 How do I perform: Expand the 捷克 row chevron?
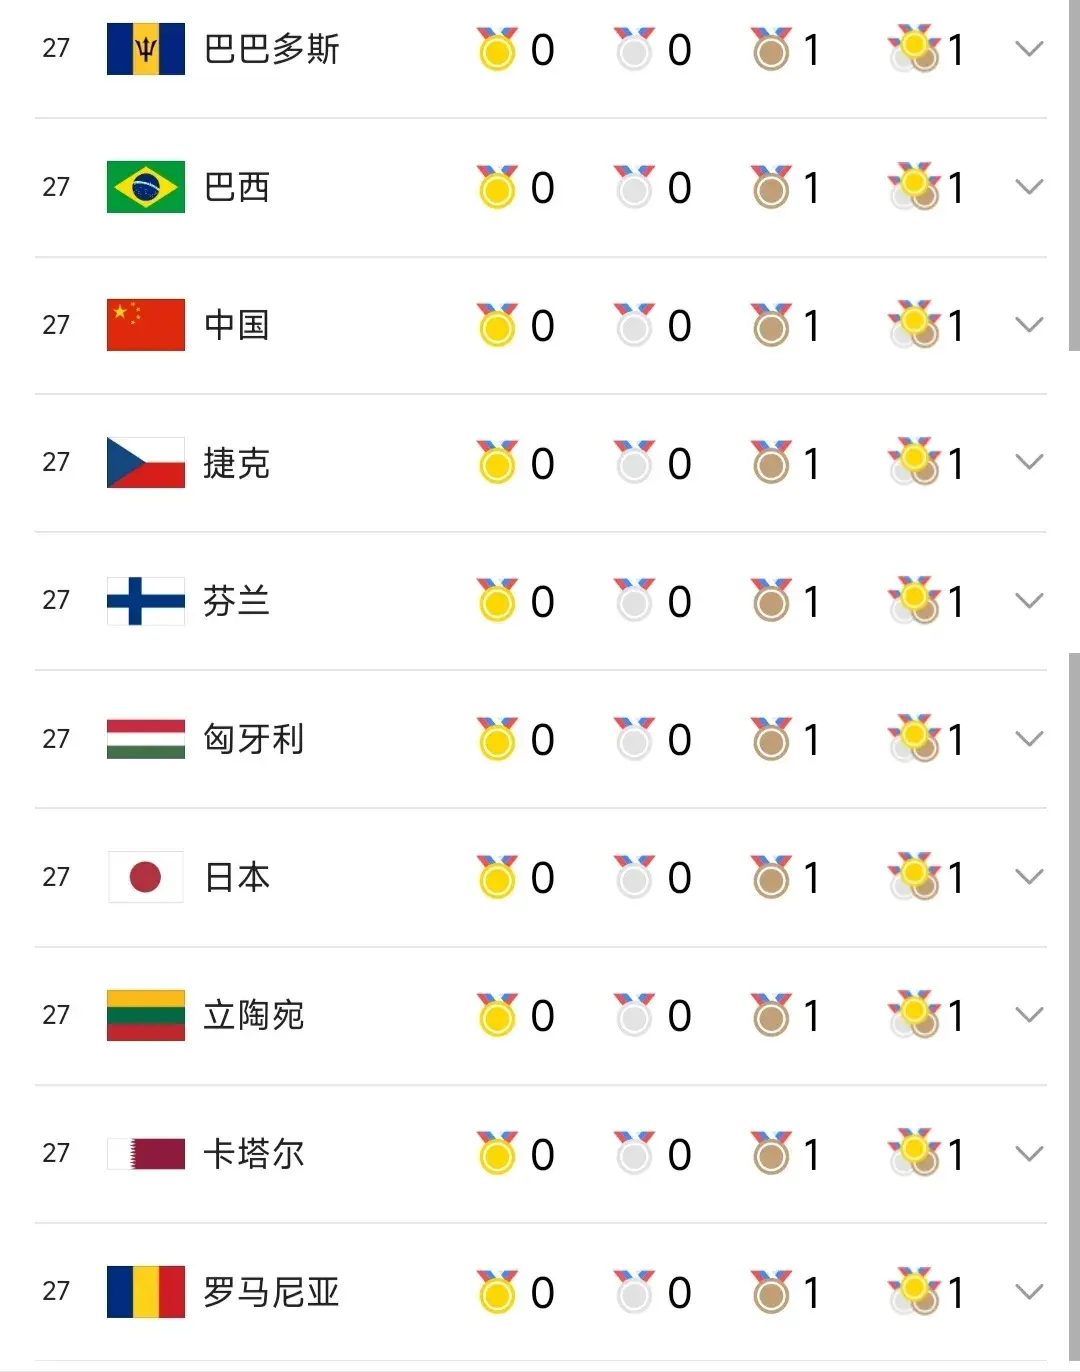pos(1029,462)
